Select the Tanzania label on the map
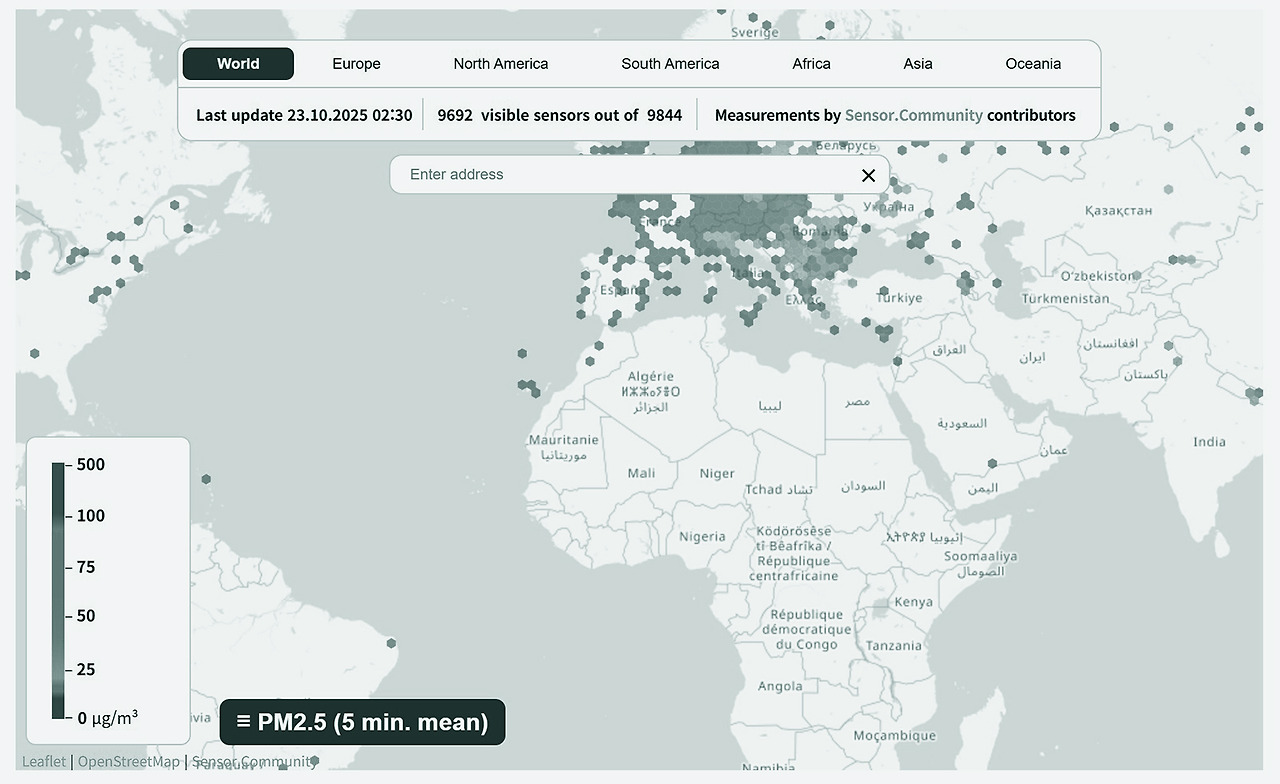 point(894,646)
